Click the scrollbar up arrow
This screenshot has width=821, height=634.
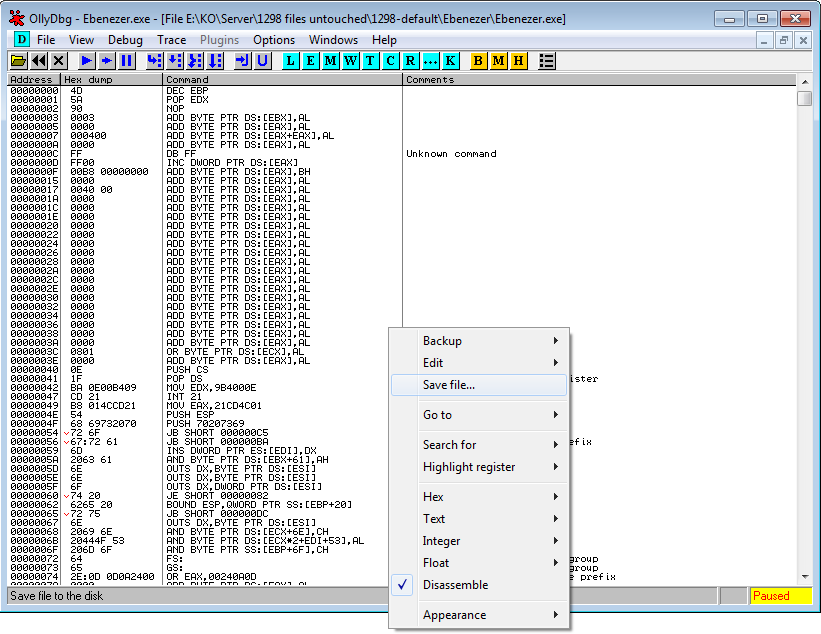point(805,81)
